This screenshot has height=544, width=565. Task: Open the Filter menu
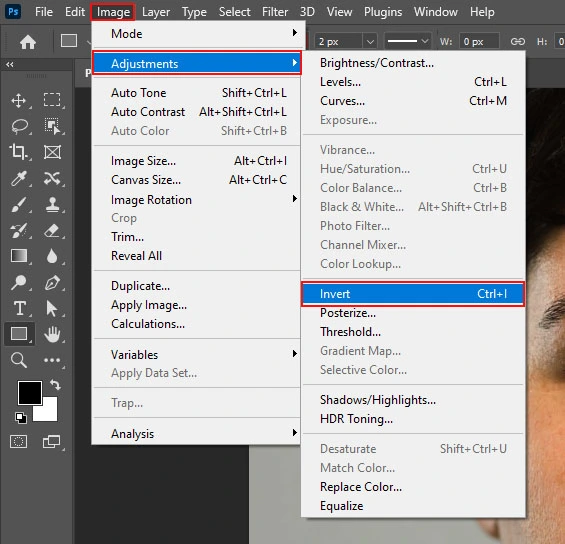(275, 12)
